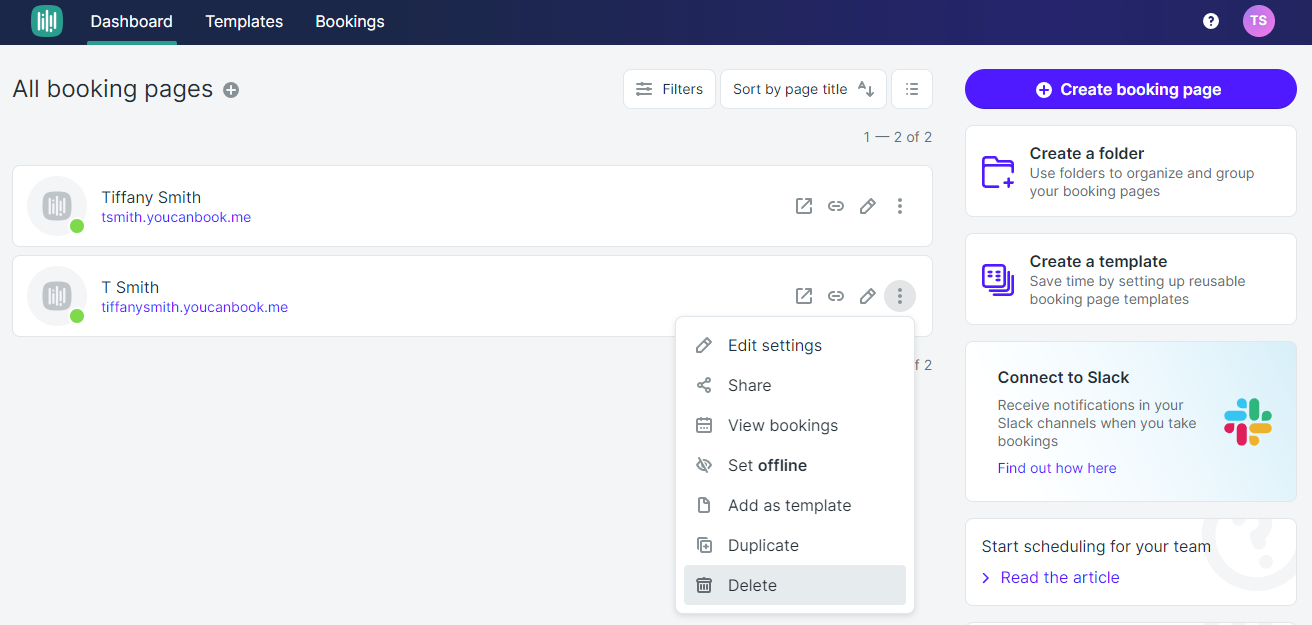Open Read the article link
Screen dimensions: 1312x625
point(1060,577)
